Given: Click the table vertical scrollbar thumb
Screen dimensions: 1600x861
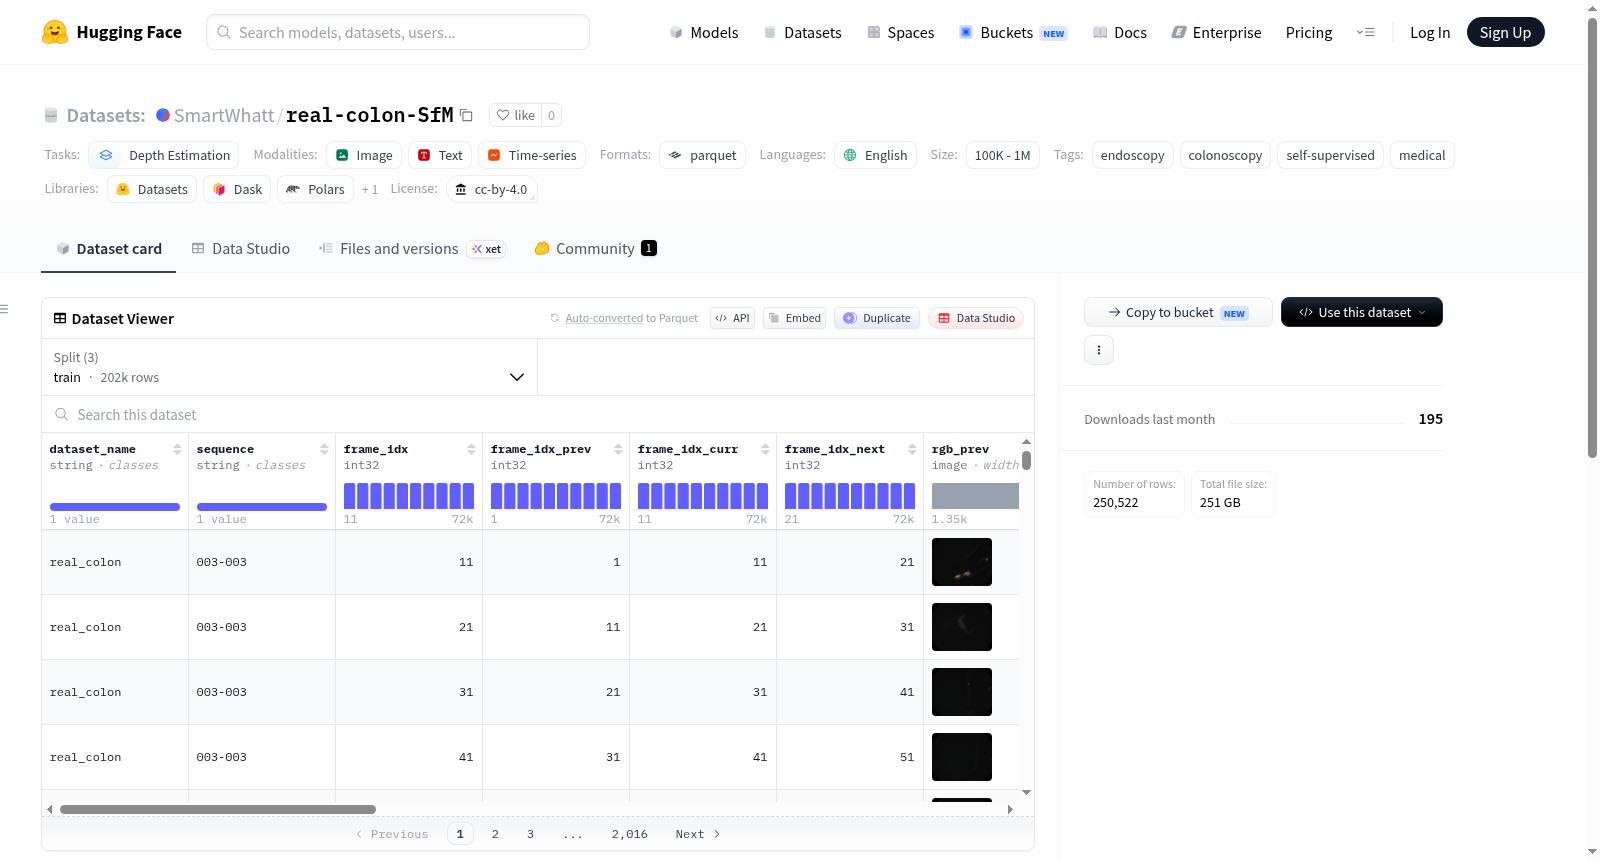Looking at the screenshot, I should point(1026,460).
